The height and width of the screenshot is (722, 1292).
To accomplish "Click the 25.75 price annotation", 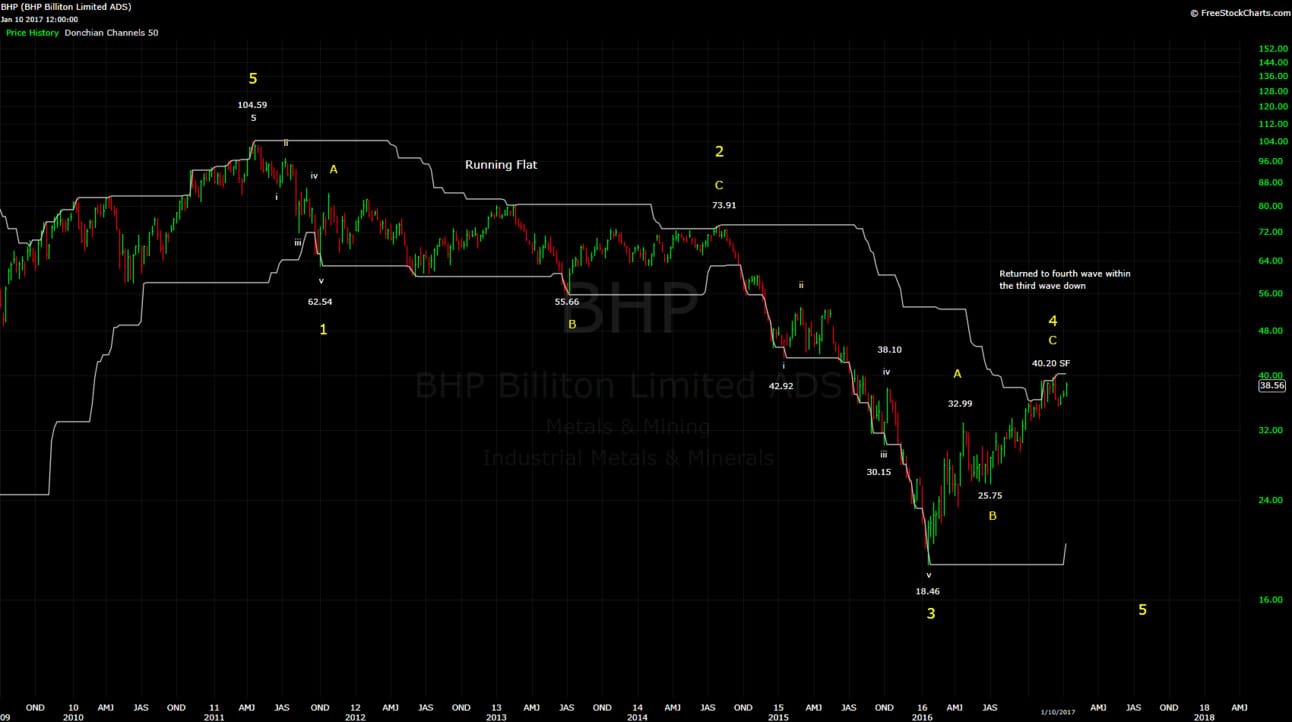I will (x=990, y=495).
